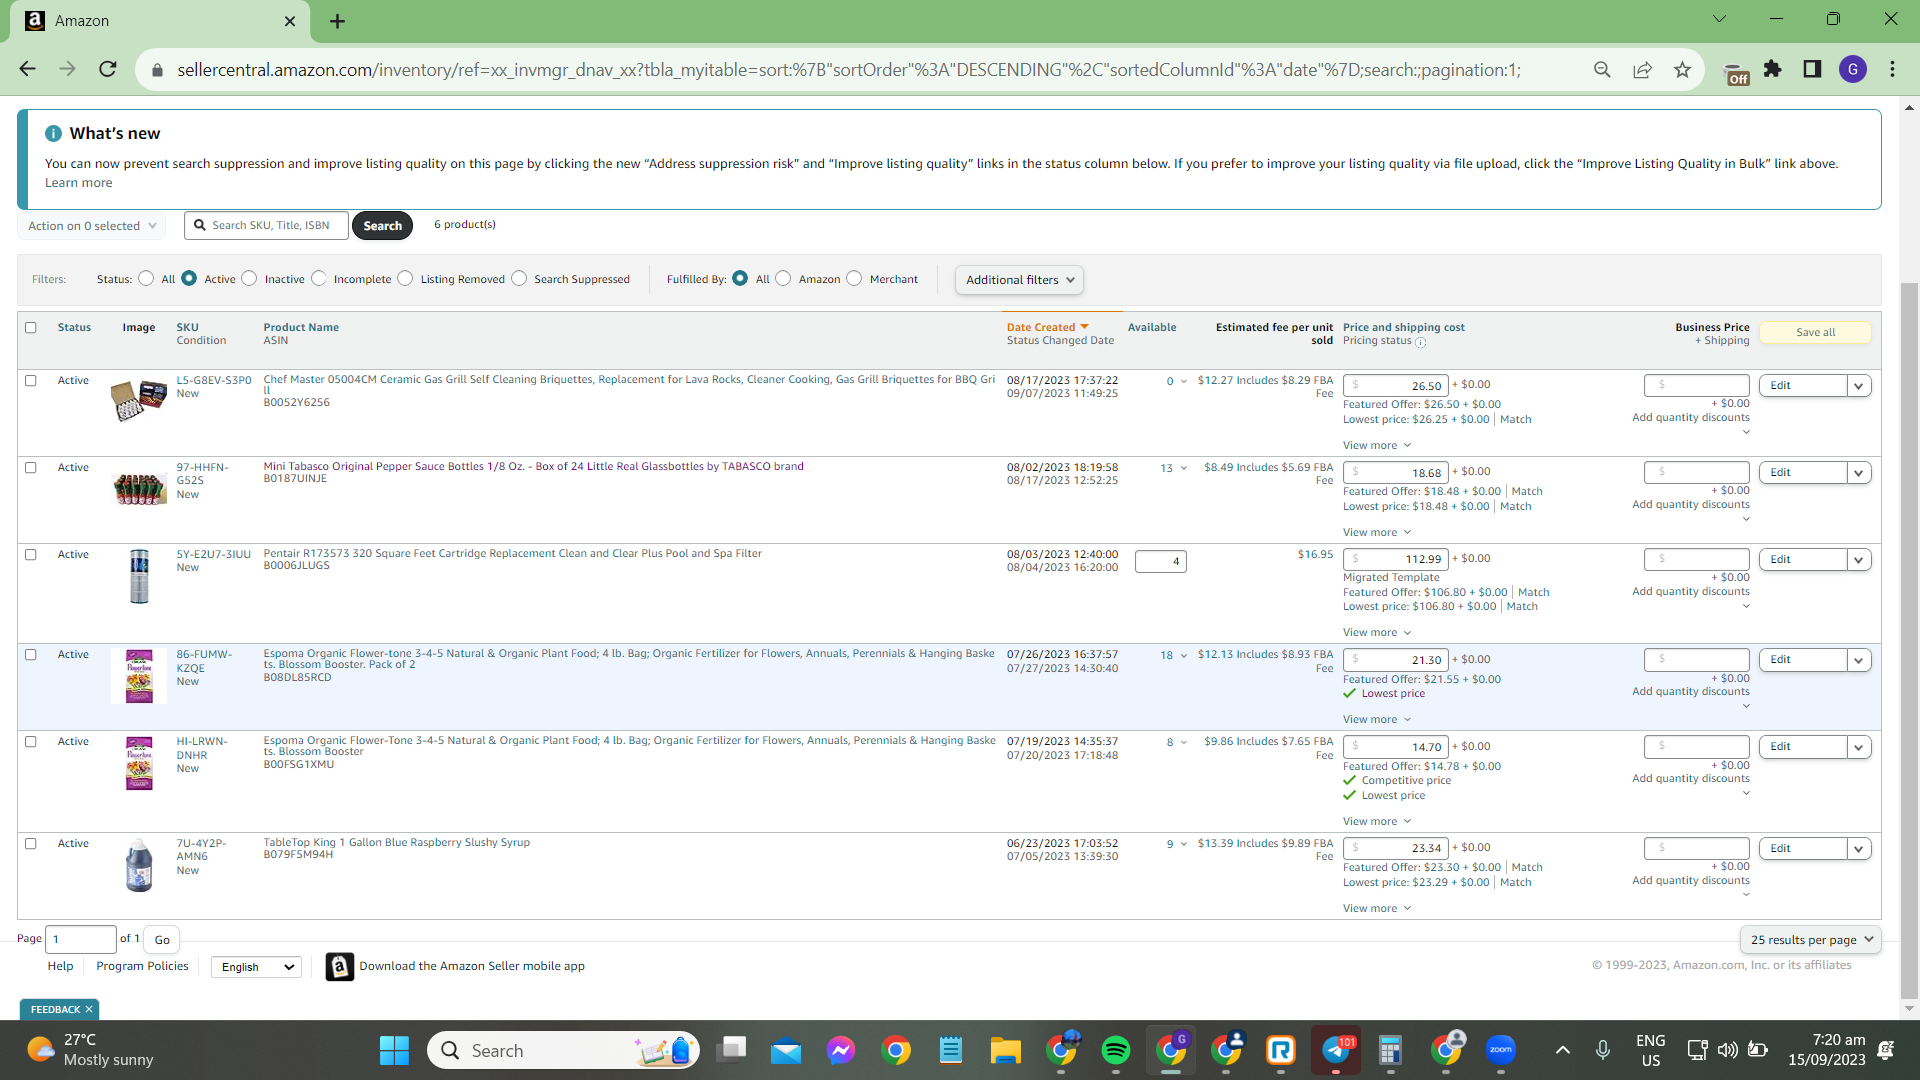Open the 'Action on 0 selected' dropdown

(92, 226)
